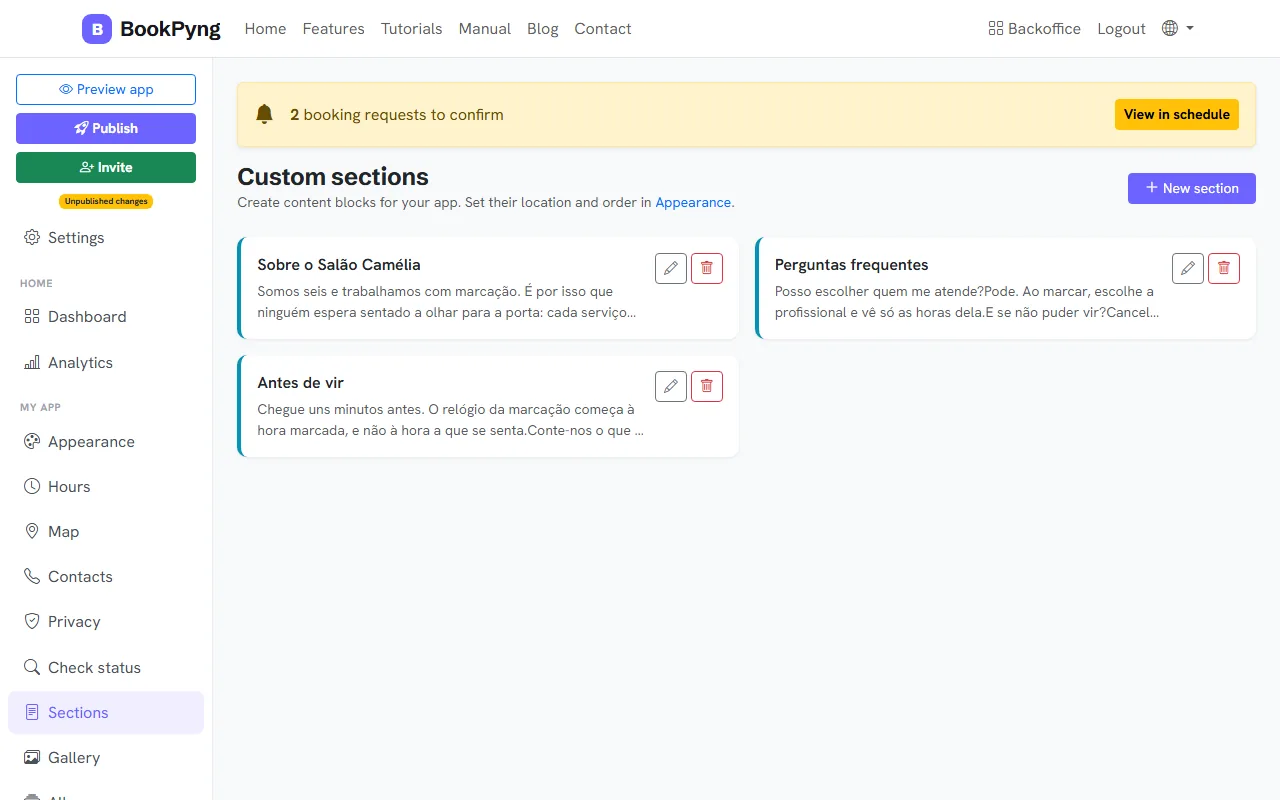Open Gallery in the sidebar
The image size is (1280, 800).
[x=106, y=758]
